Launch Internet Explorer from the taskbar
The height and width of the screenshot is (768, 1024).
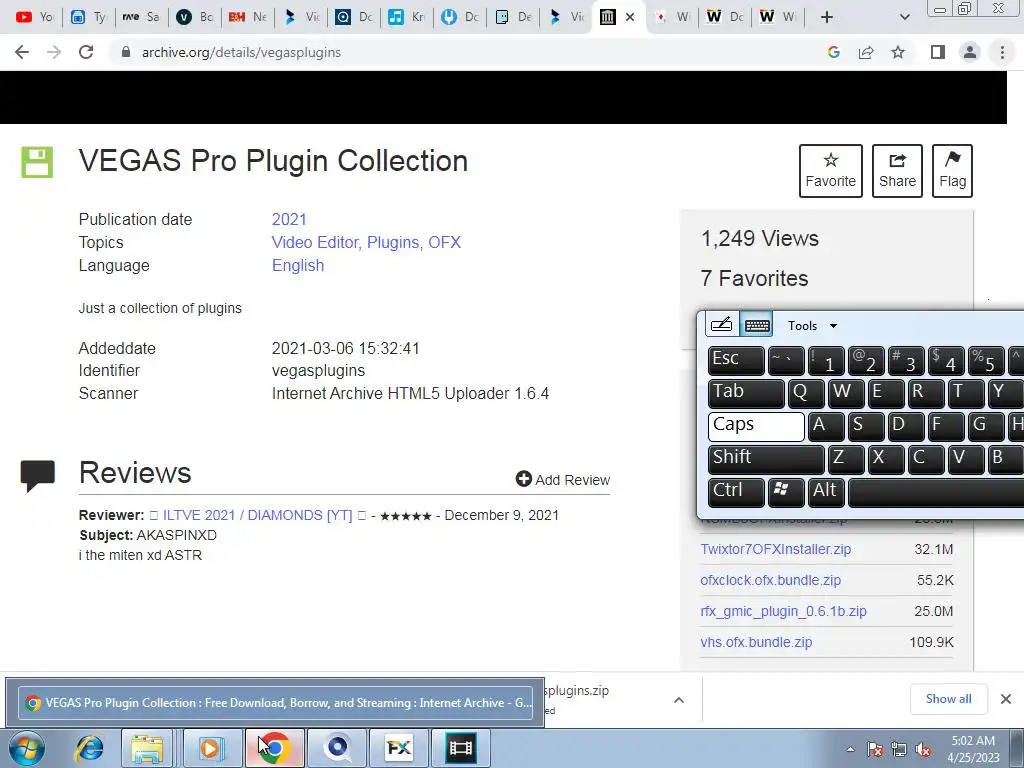89,748
